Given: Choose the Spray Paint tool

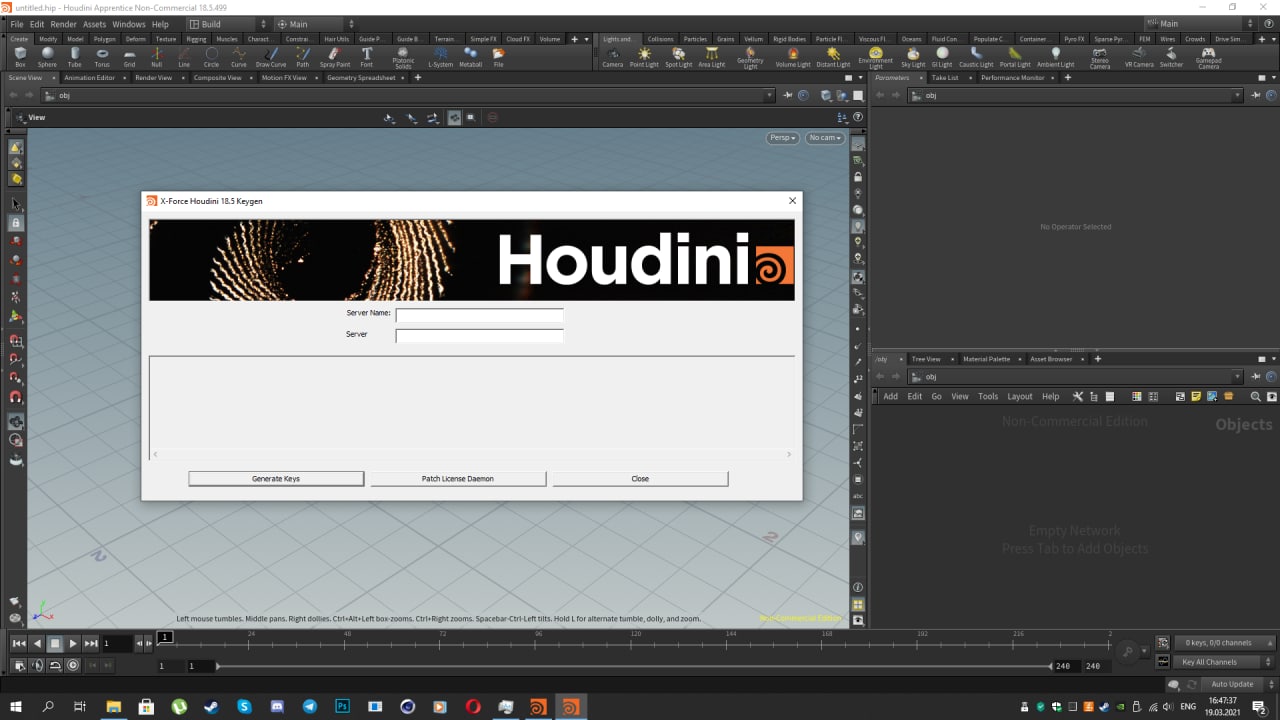Looking at the screenshot, I should [335, 57].
